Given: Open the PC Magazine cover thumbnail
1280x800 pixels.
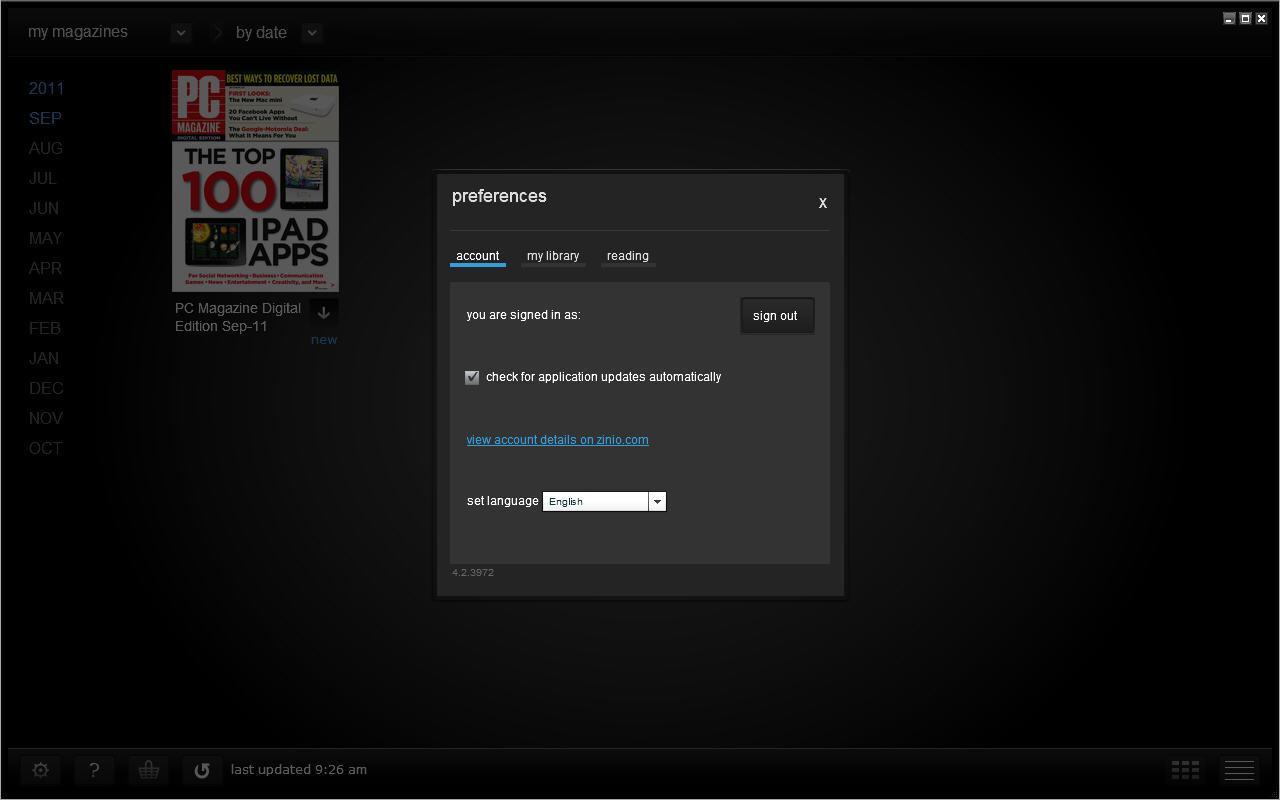Looking at the screenshot, I should click(255, 181).
